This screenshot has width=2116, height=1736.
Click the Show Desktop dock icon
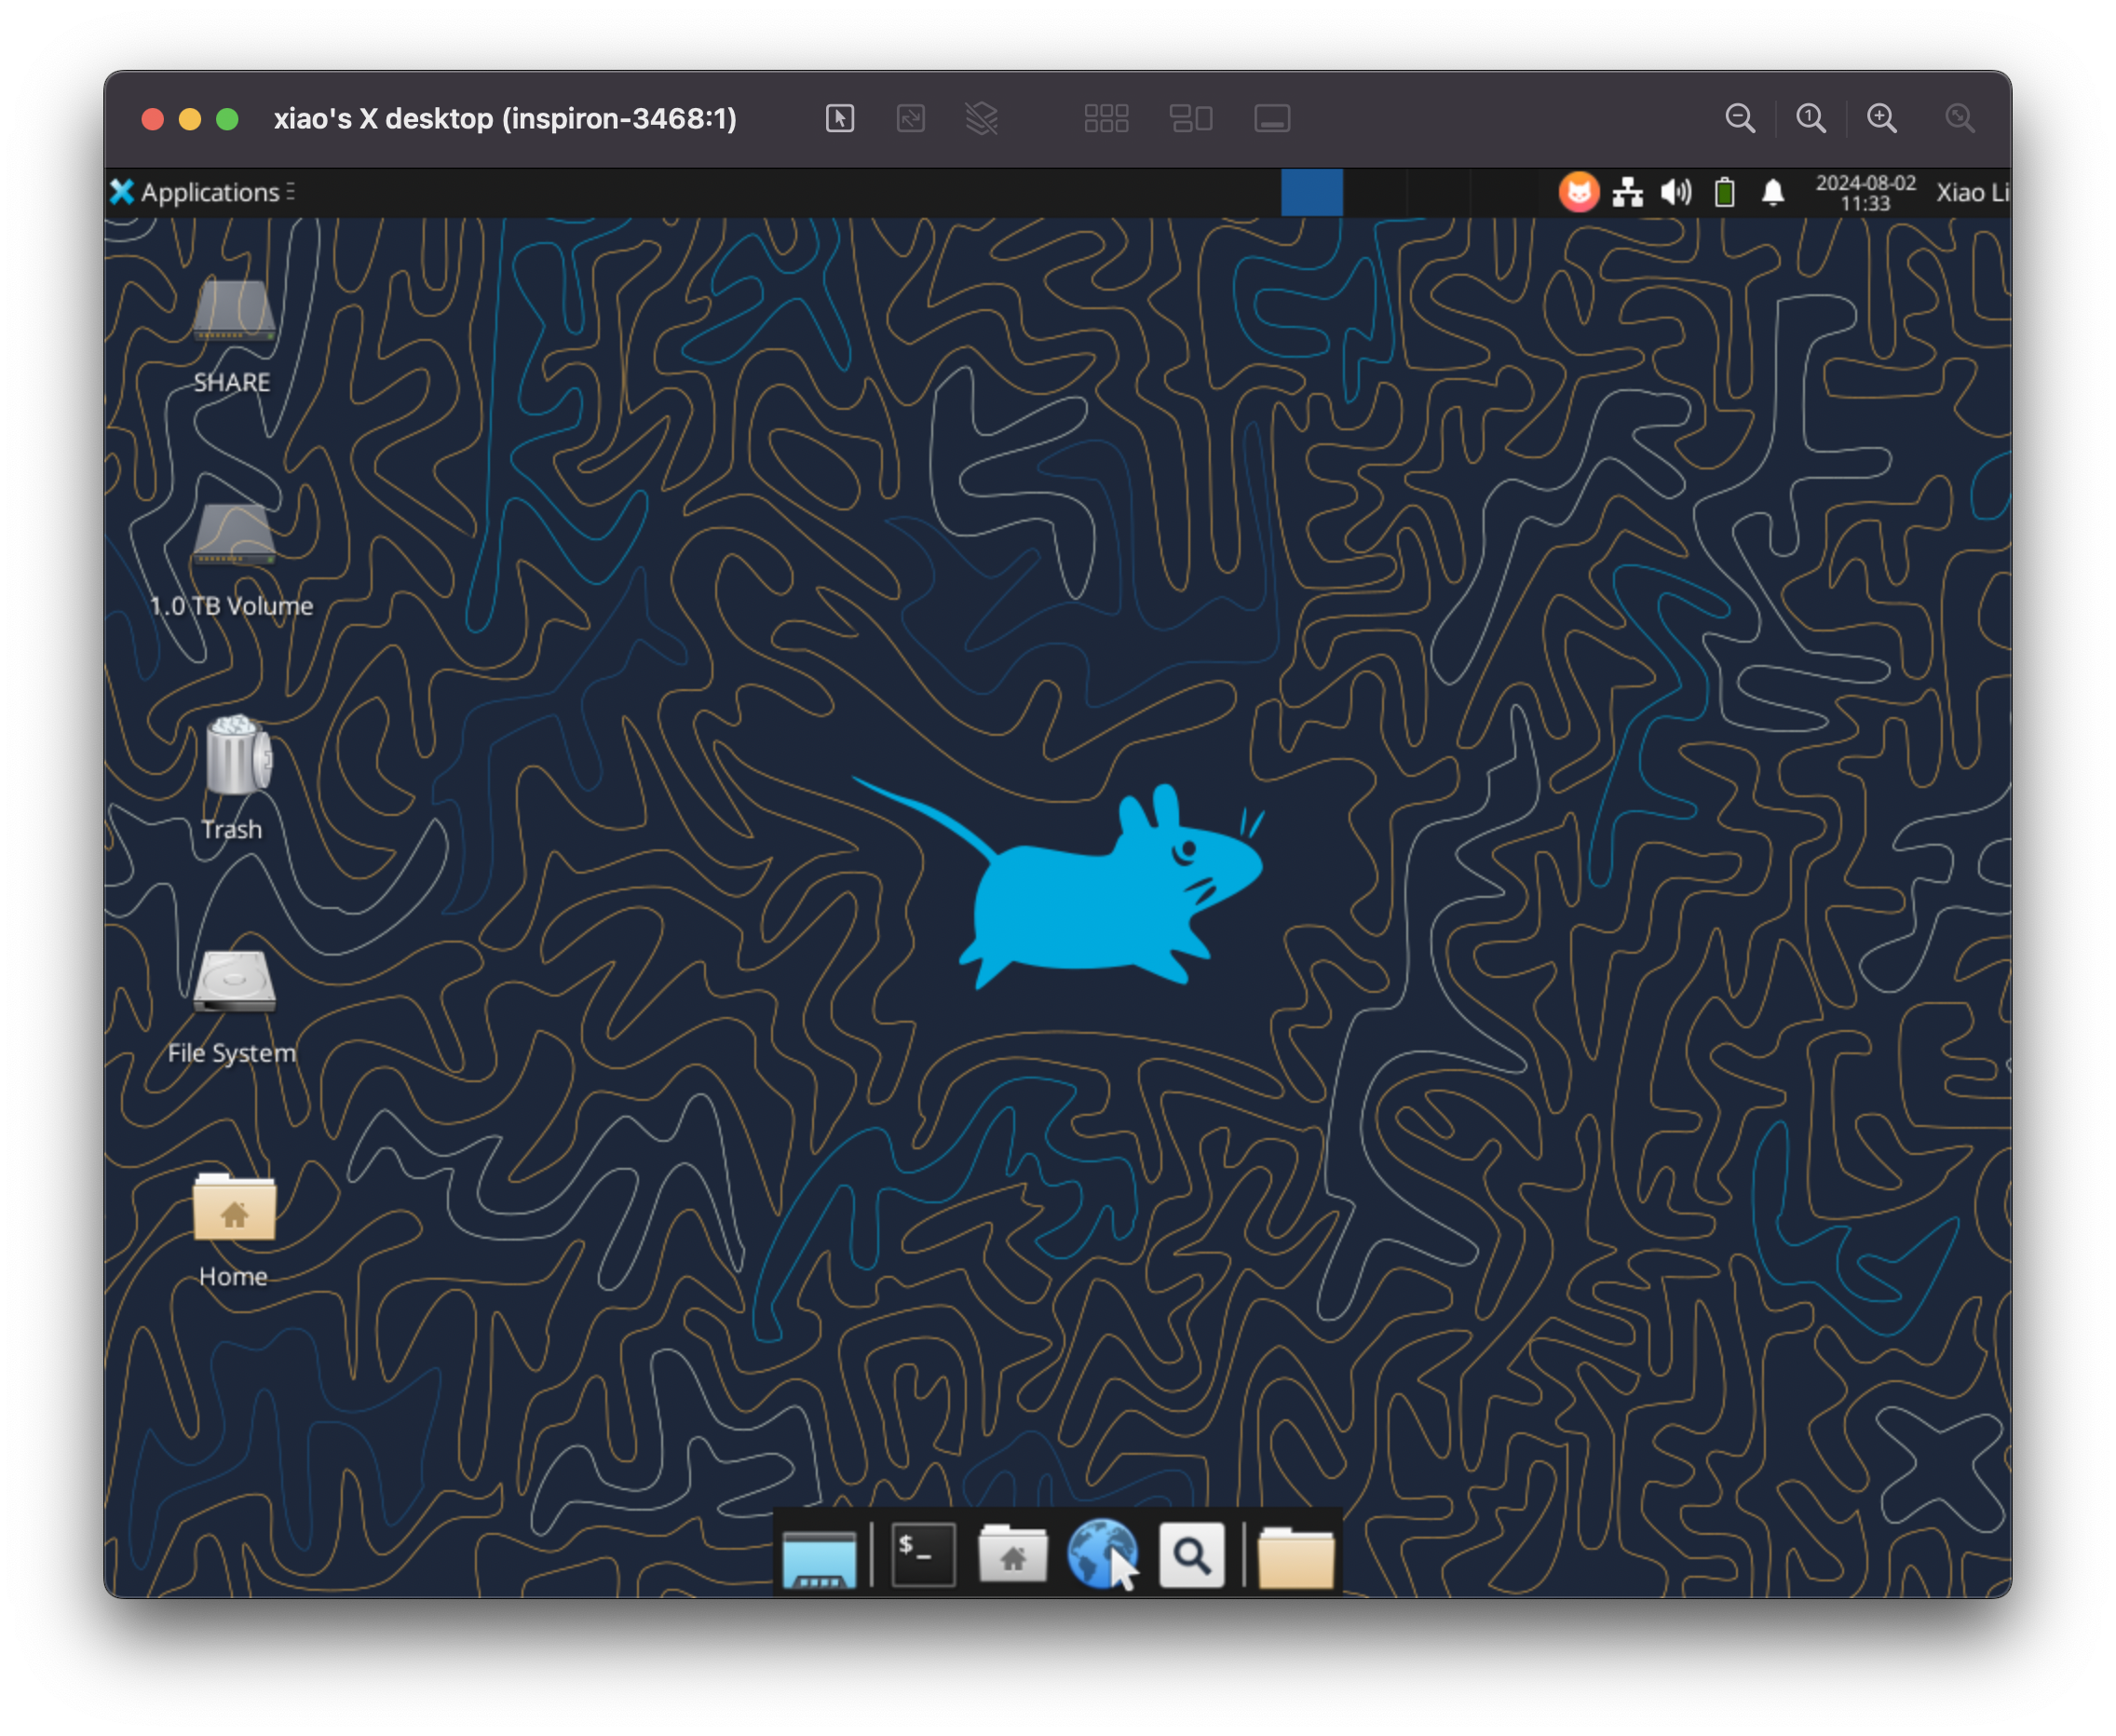click(x=819, y=1558)
